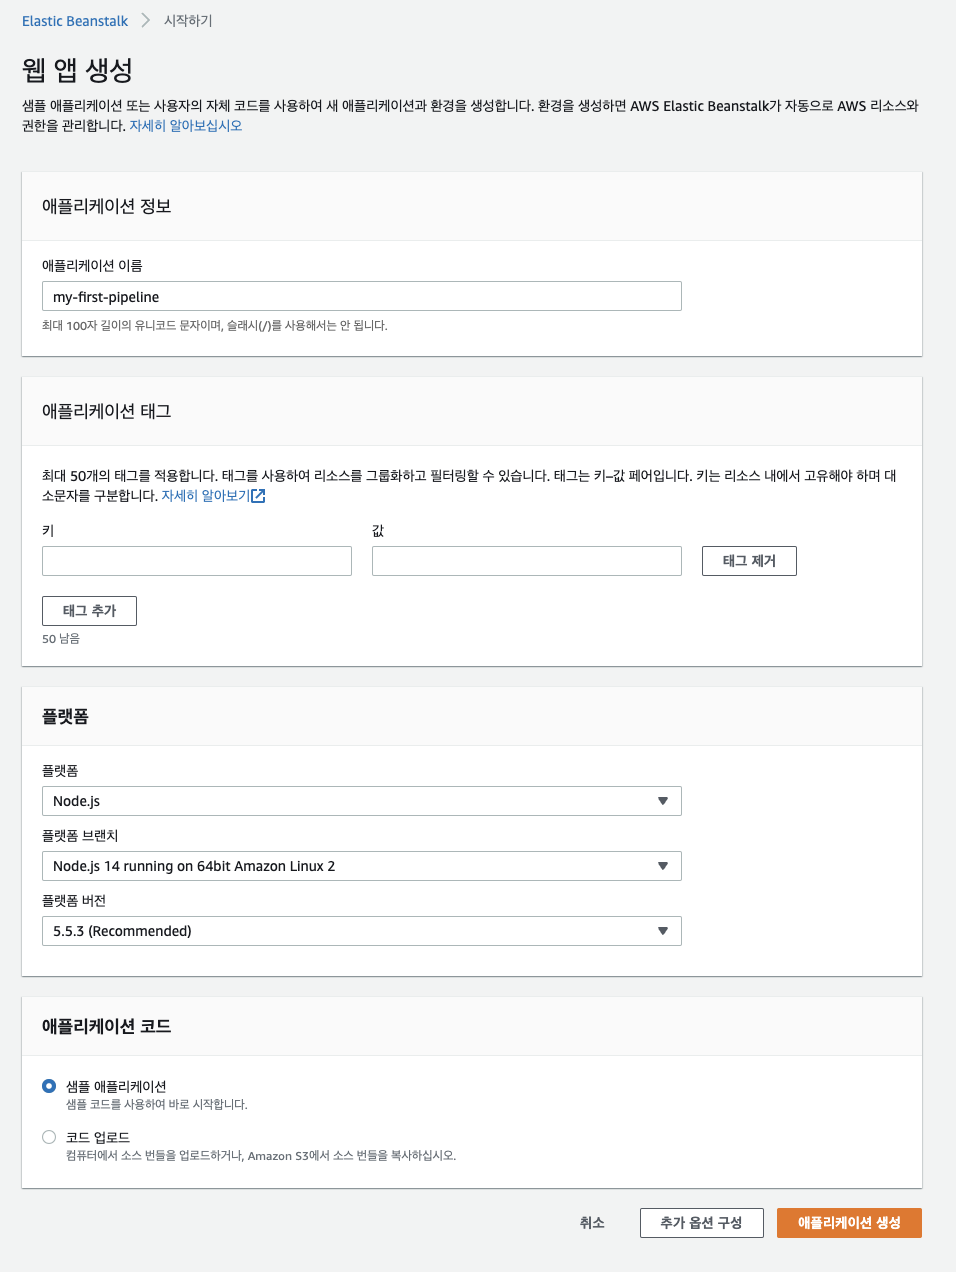The image size is (956, 1272).
Task: Click the 50 남음 remaining tags text
Action: [x=61, y=639]
